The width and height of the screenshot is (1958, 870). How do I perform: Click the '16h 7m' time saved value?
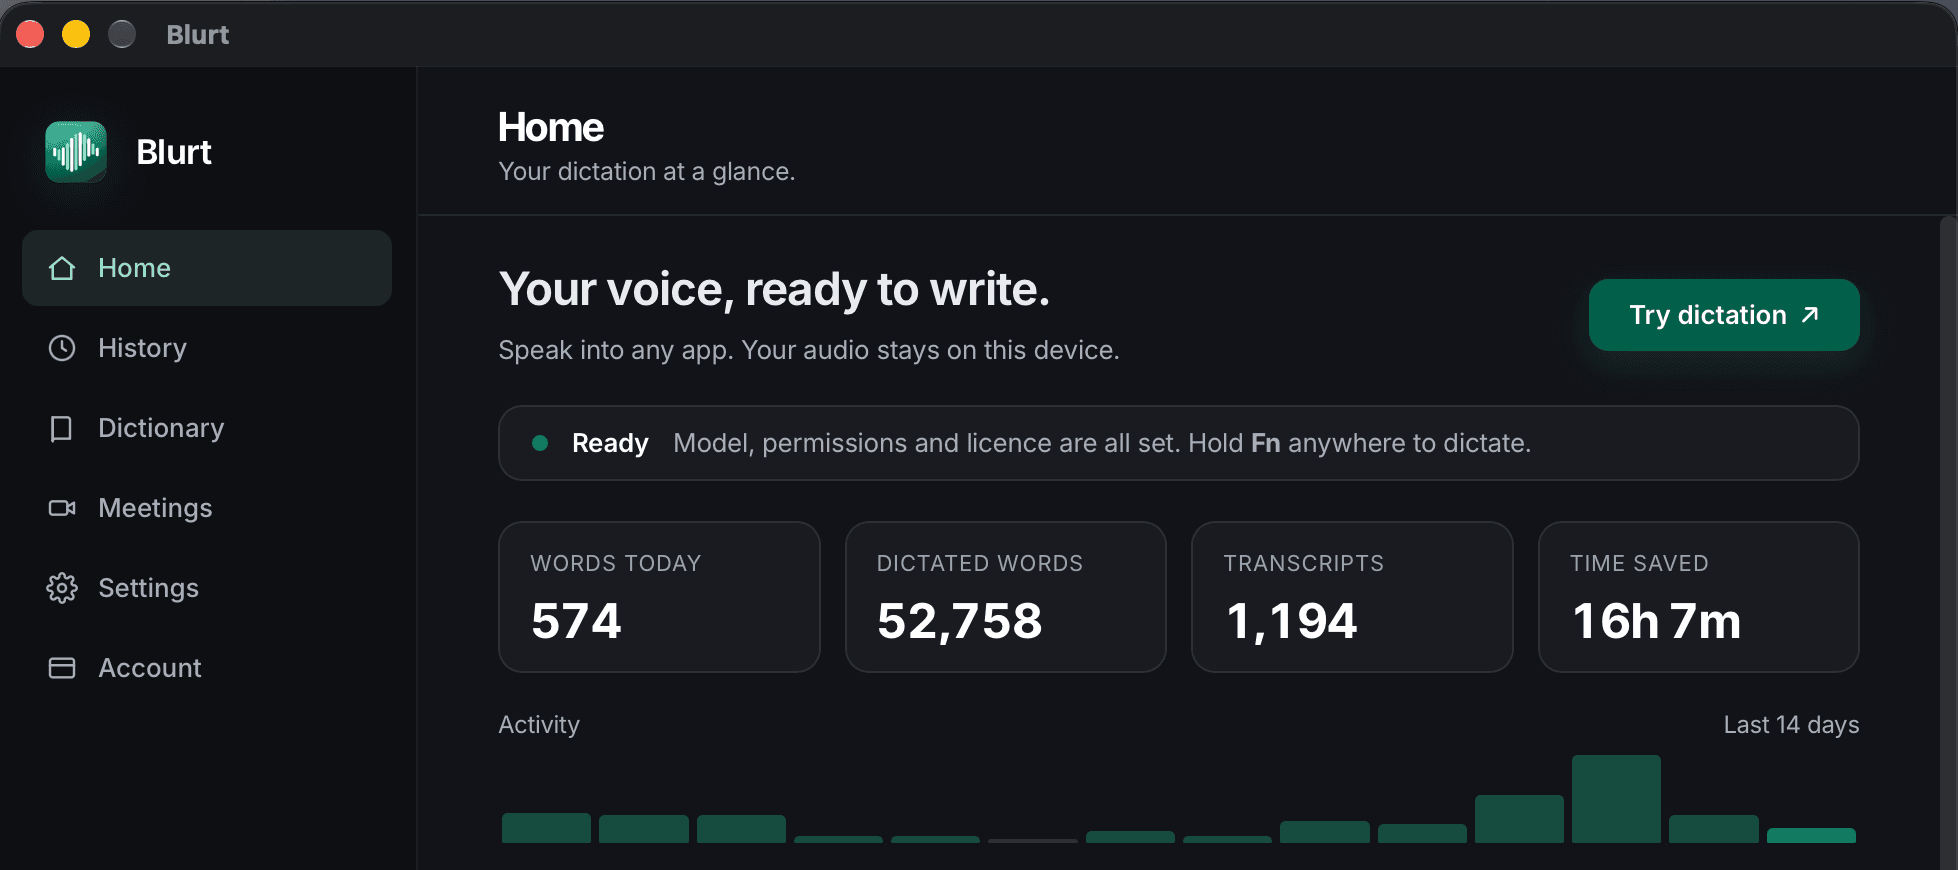(1656, 621)
